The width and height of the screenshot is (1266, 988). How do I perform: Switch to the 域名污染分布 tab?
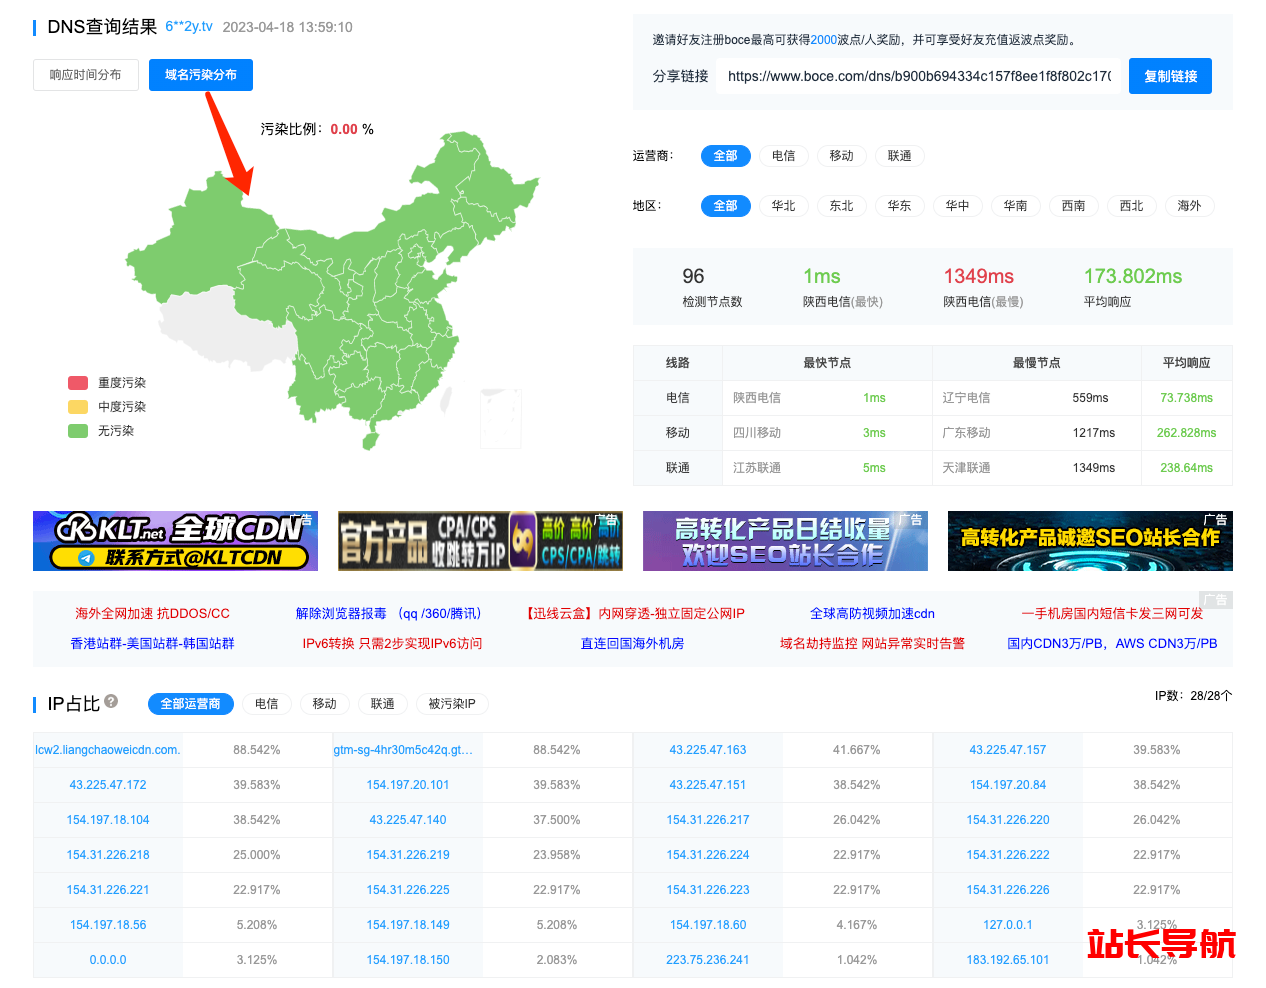pyautogui.click(x=201, y=75)
